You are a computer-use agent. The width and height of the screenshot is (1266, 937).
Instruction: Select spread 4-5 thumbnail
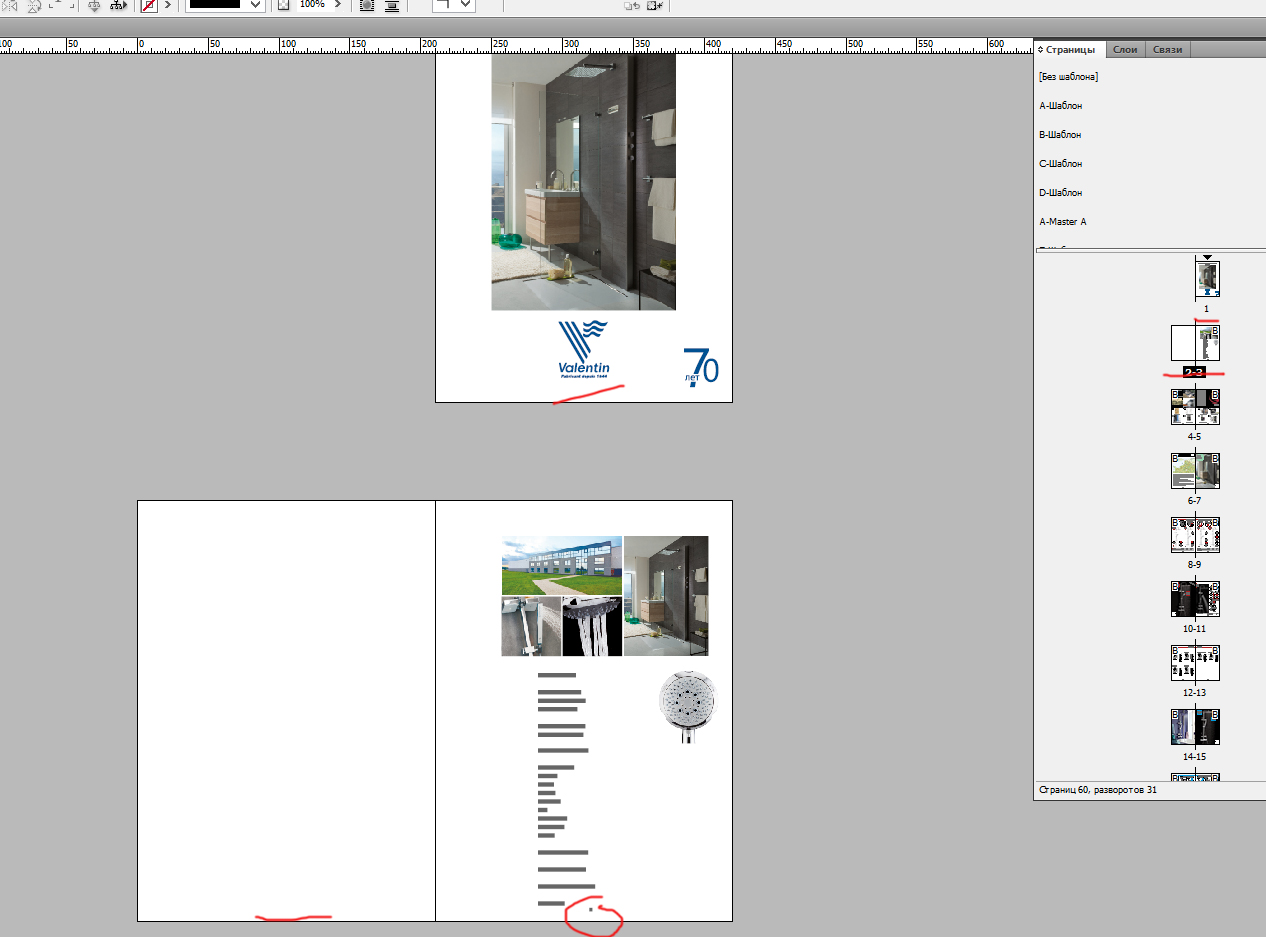(x=1196, y=407)
